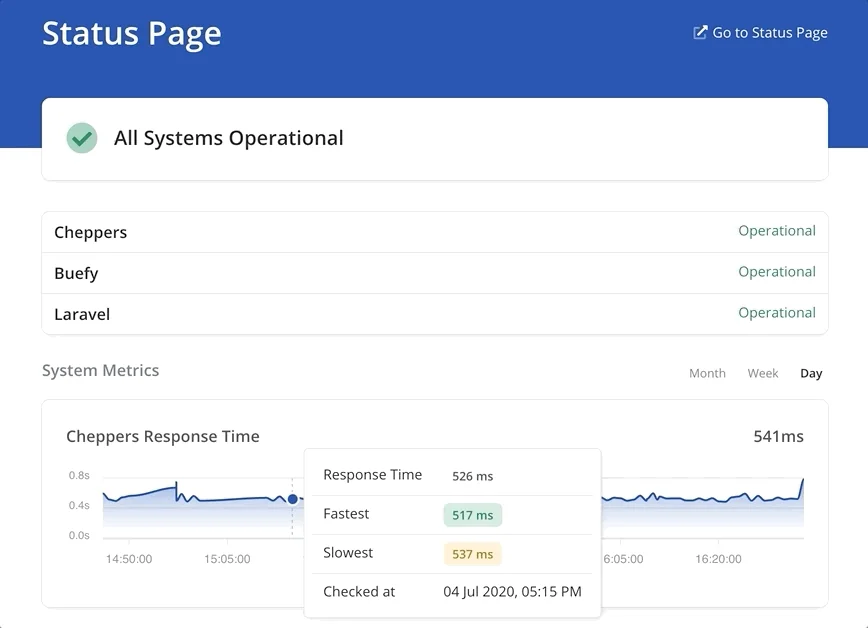The width and height of the screenshot is (868, 628).
Task: Click the green 517 ms fastest badge
Action: click(x=472, y=515)
